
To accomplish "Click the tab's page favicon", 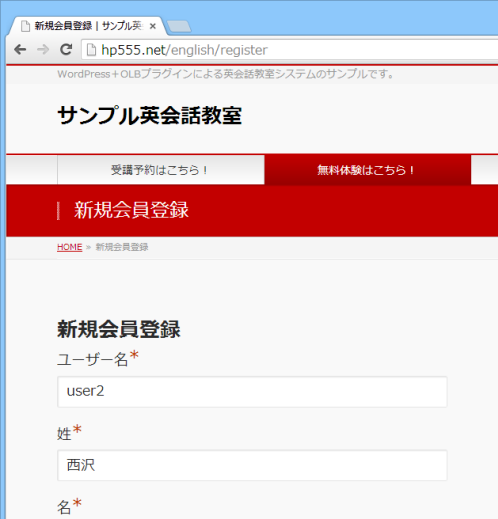I will (25, 26).
